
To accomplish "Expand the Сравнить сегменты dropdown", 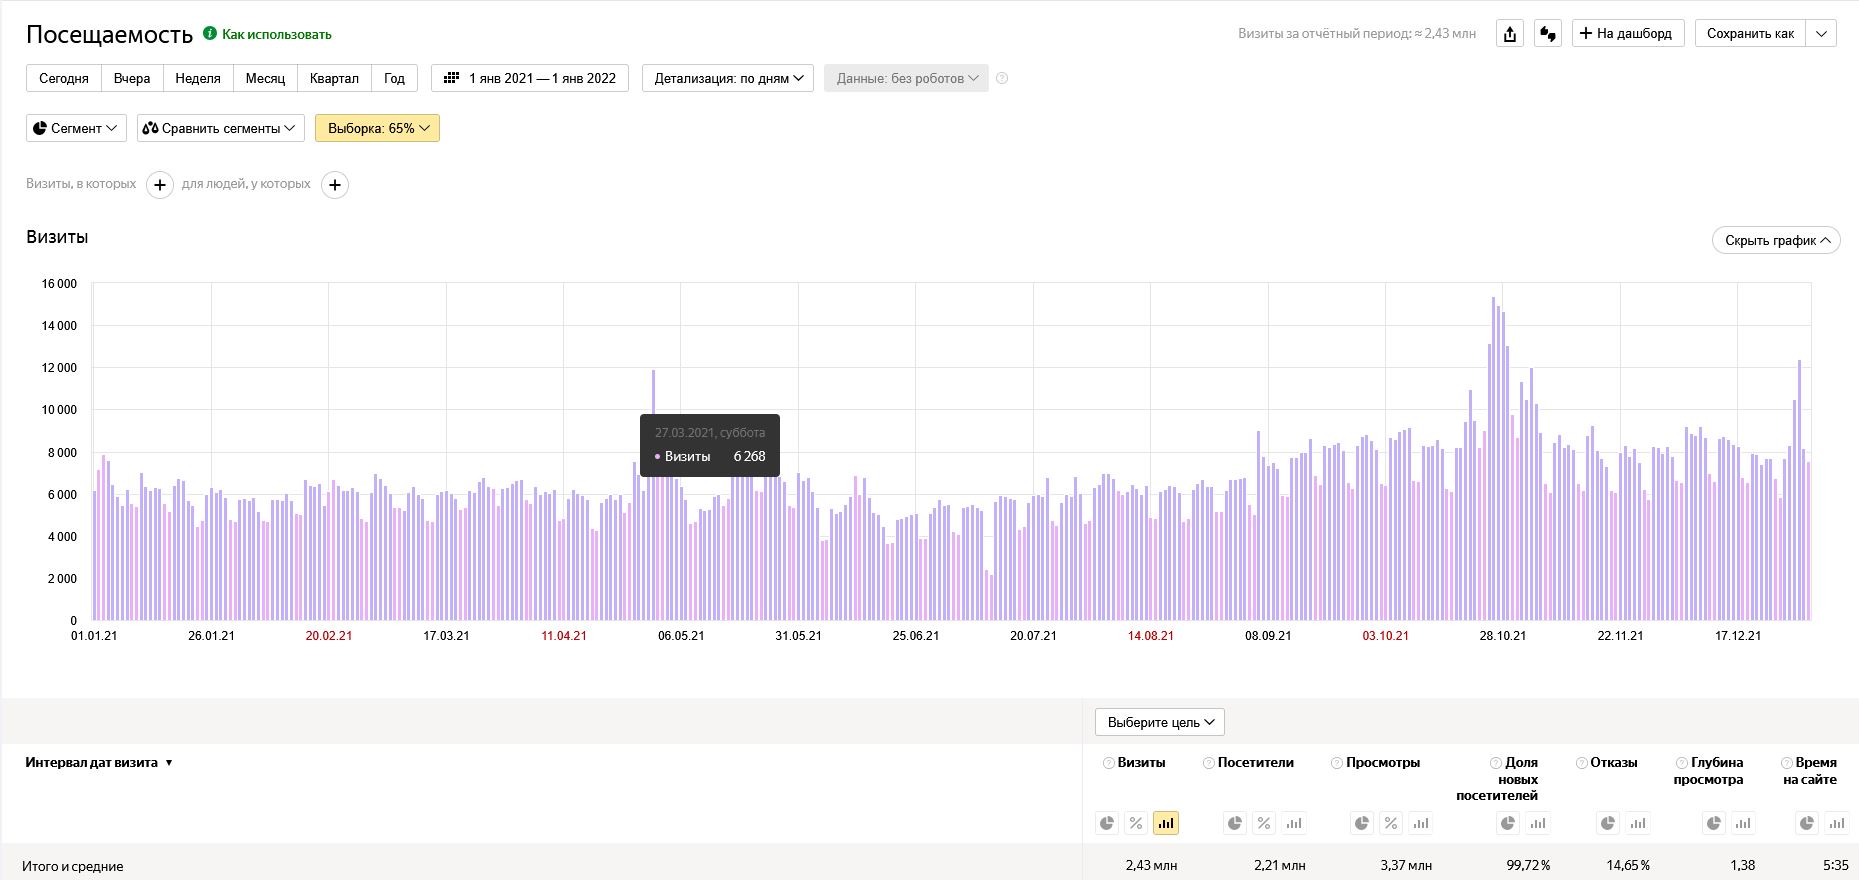I will (220, 128).
